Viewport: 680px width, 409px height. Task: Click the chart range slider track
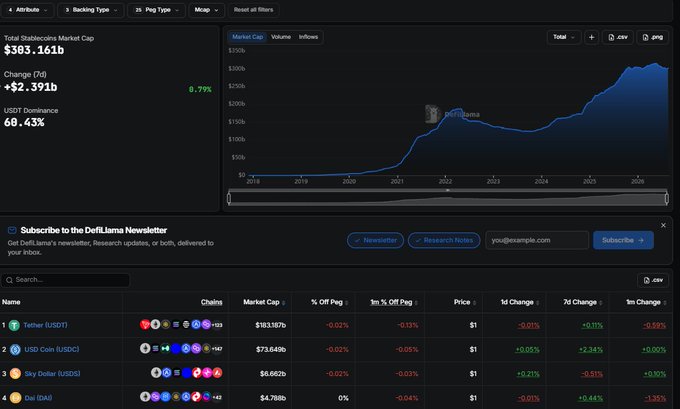pyautogui.click(x=448, y=199)
